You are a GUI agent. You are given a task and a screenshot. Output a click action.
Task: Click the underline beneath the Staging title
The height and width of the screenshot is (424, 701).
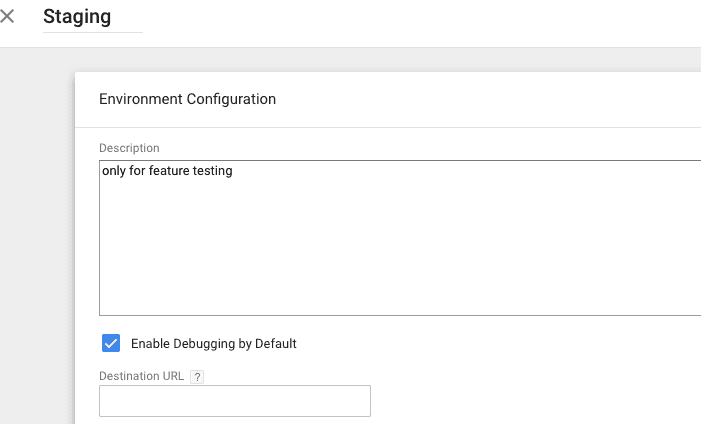(x=92, y=33)
